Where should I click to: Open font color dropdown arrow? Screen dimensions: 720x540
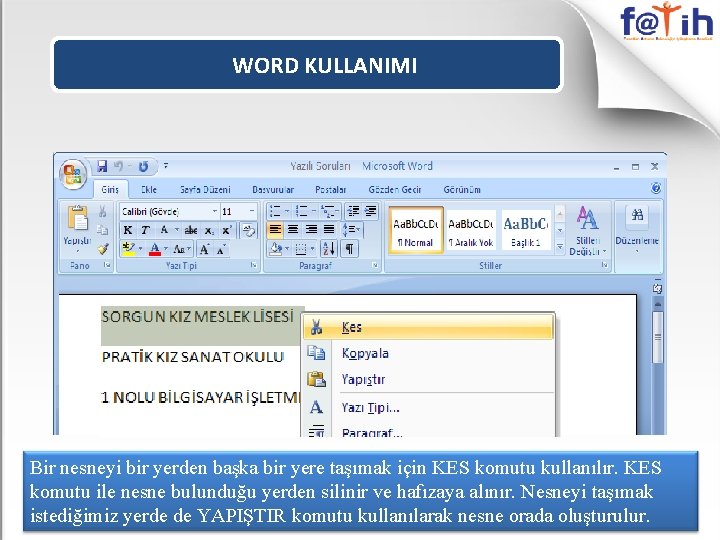166,249
